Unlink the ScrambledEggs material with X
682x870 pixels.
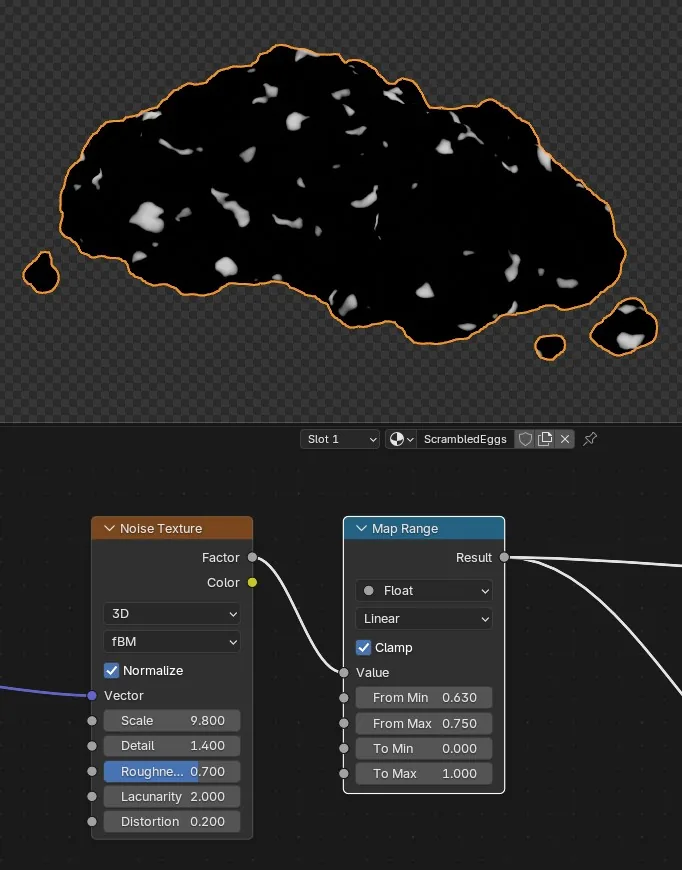click(565, 439)
